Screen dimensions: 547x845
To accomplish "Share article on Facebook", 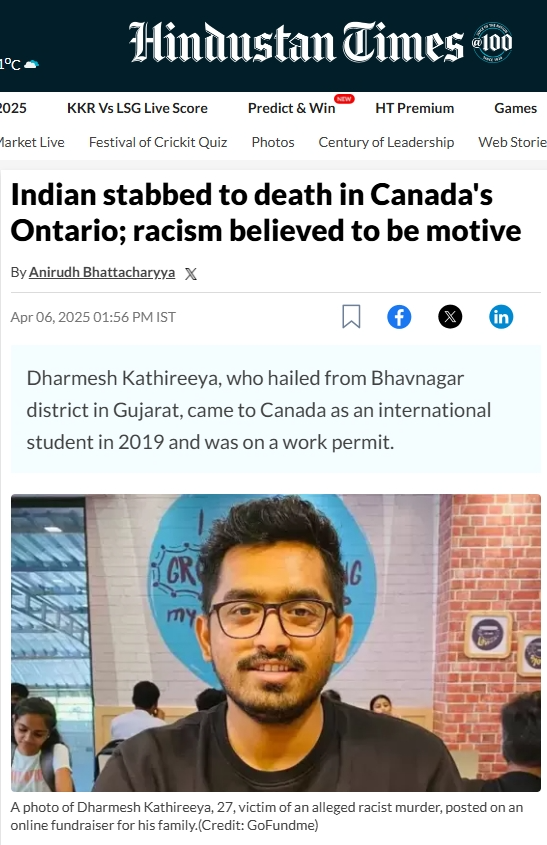I will 399,317.
